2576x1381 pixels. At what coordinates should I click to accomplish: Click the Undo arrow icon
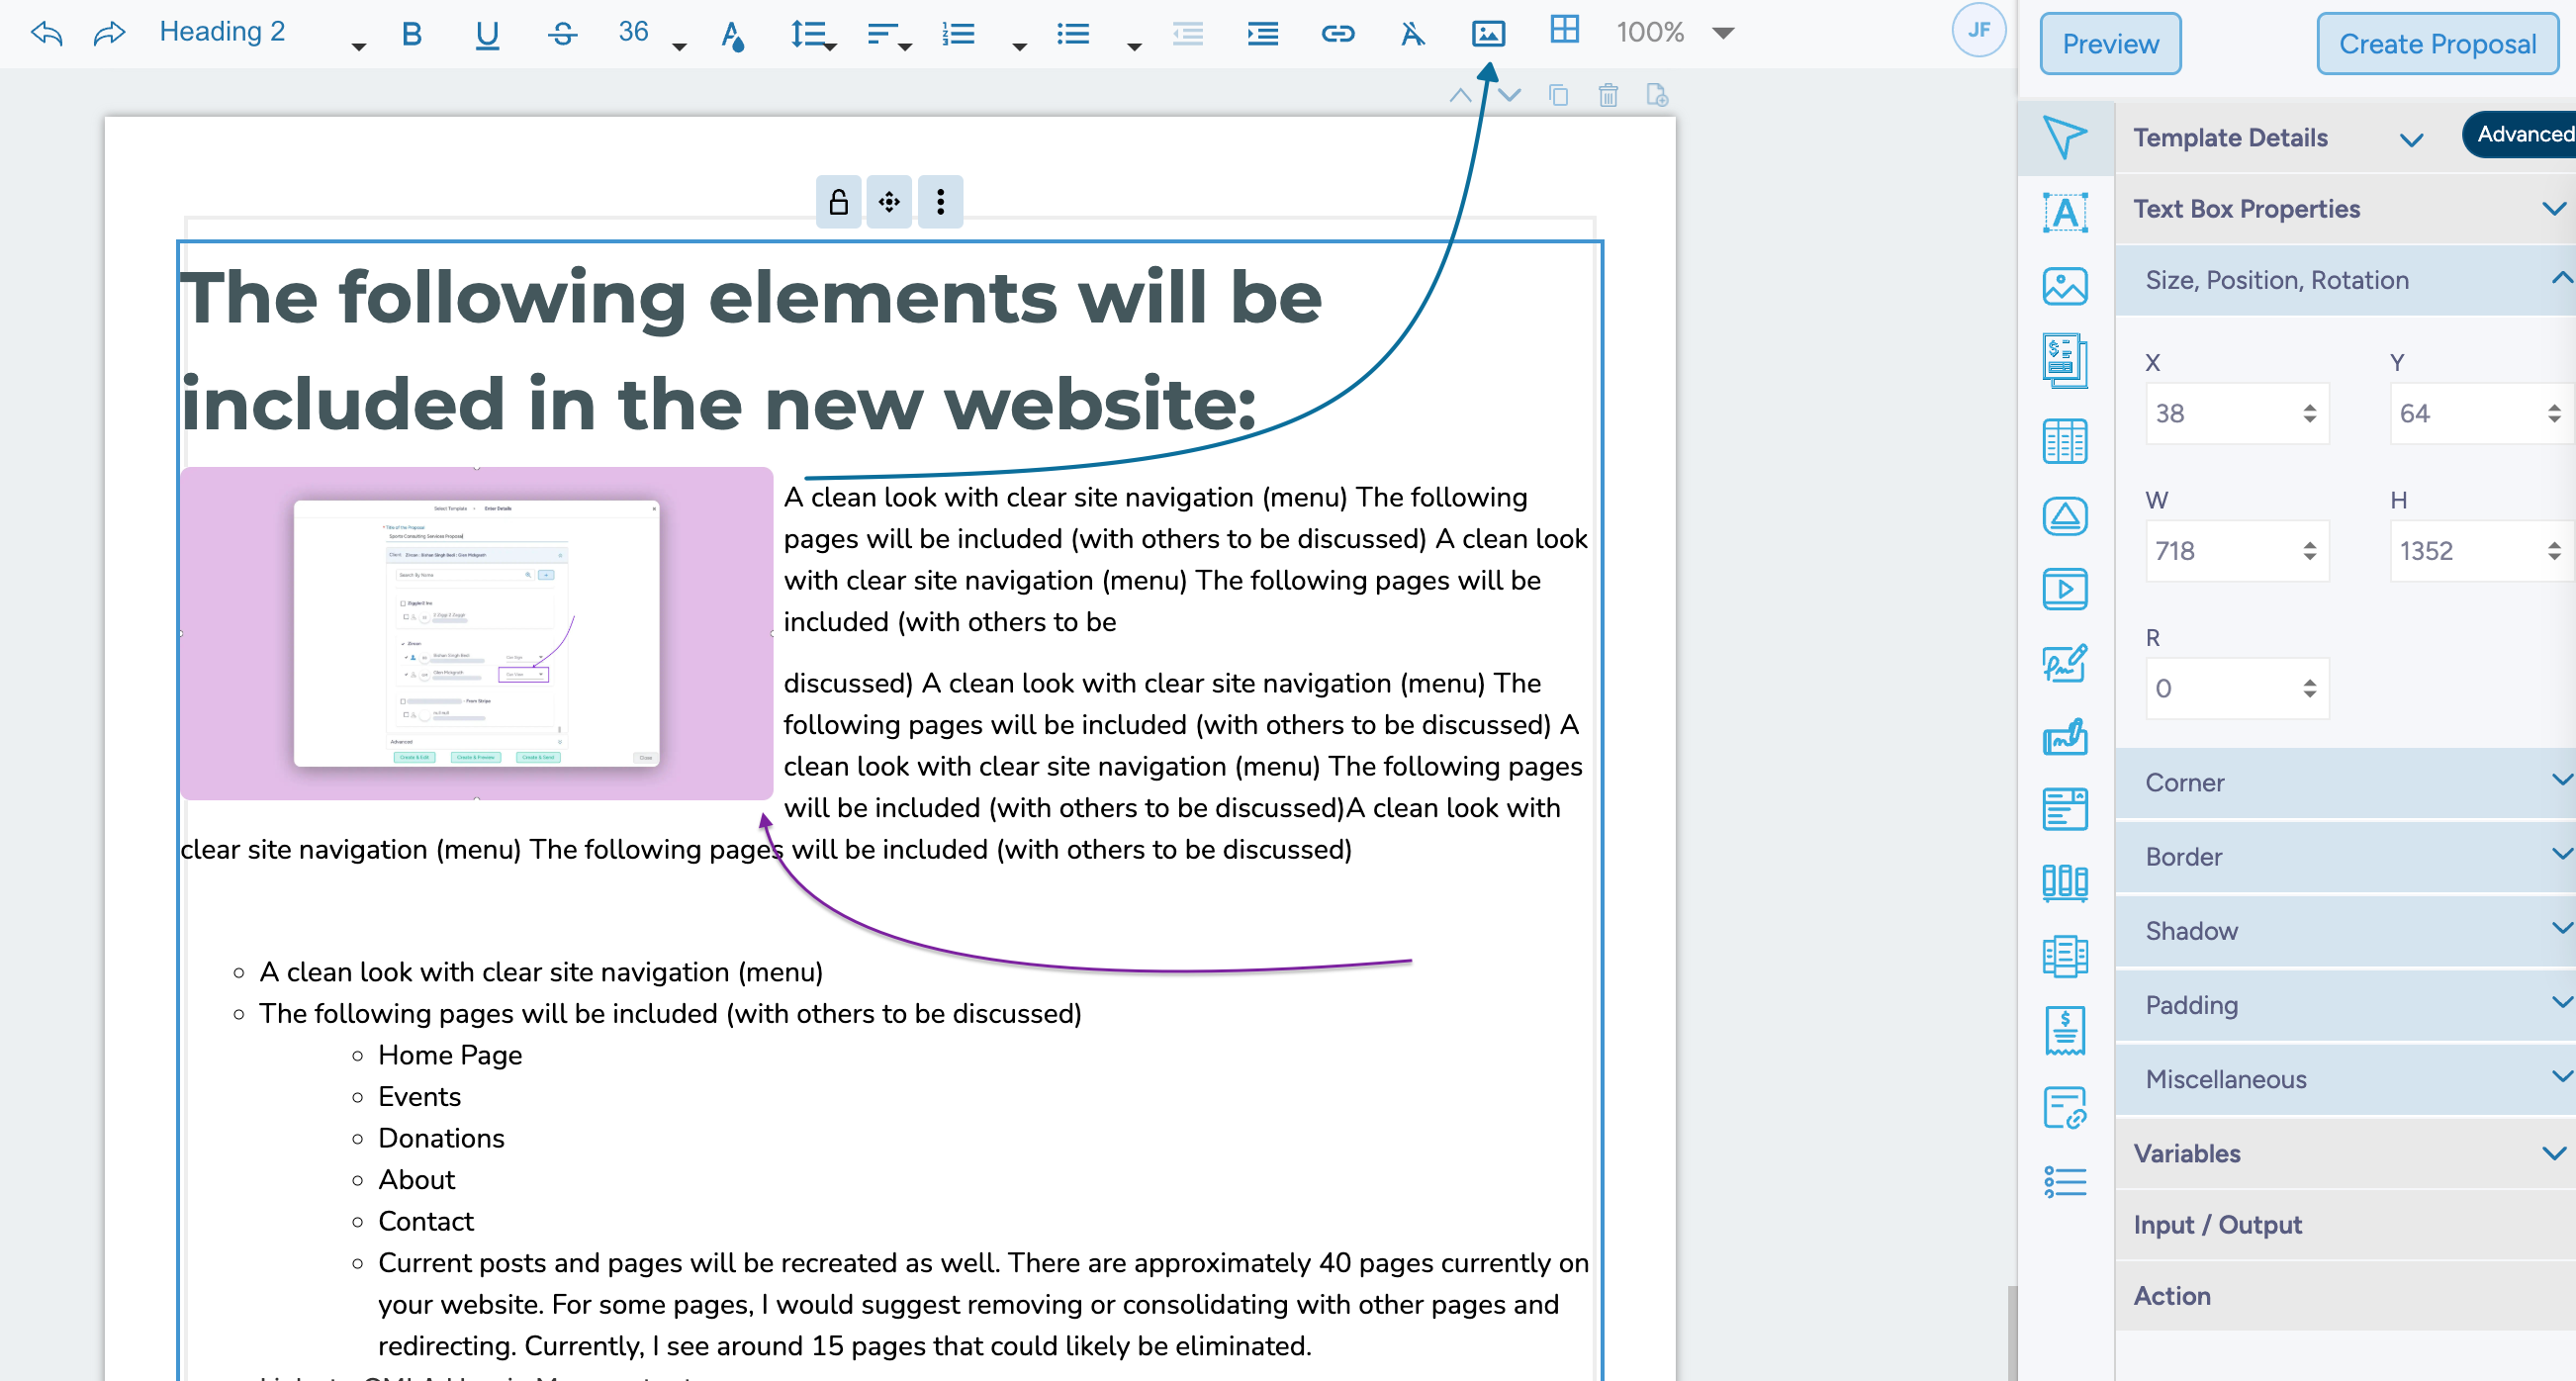click(x=46, y=33)
